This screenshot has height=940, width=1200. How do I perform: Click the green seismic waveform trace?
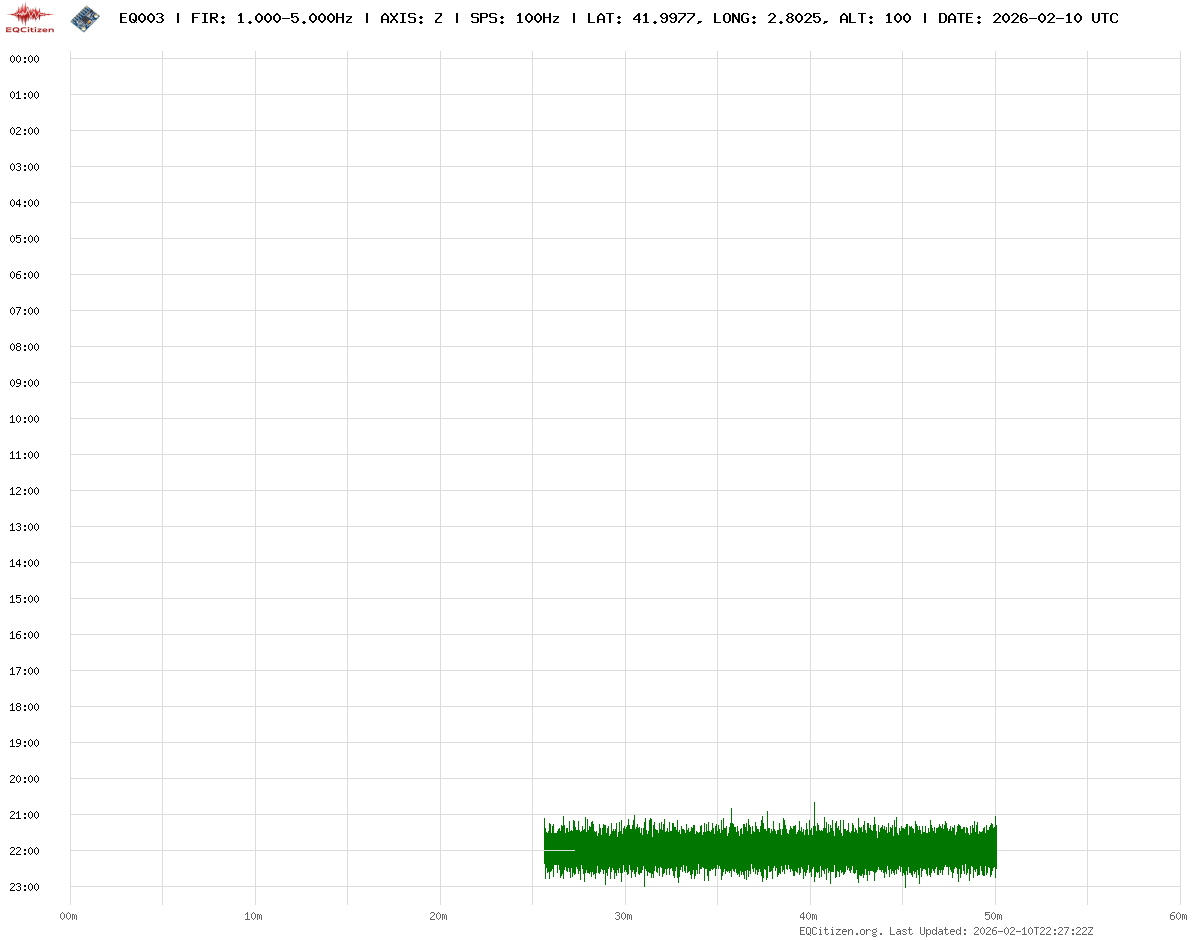[770, 851]
